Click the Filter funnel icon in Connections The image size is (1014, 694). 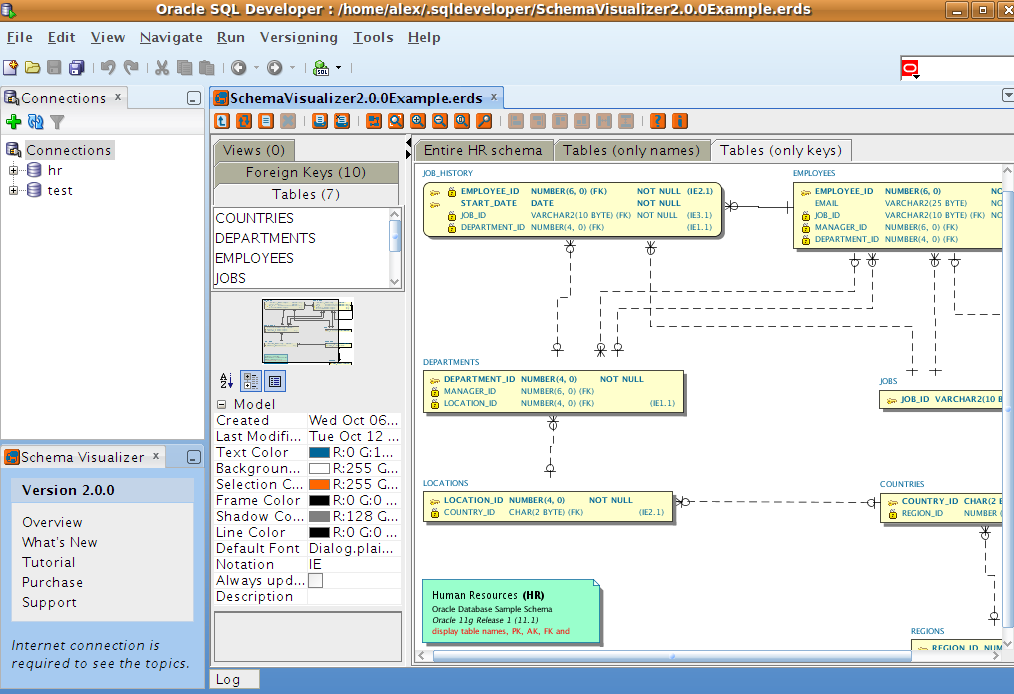pyautogui.click(x=58, y=122)
